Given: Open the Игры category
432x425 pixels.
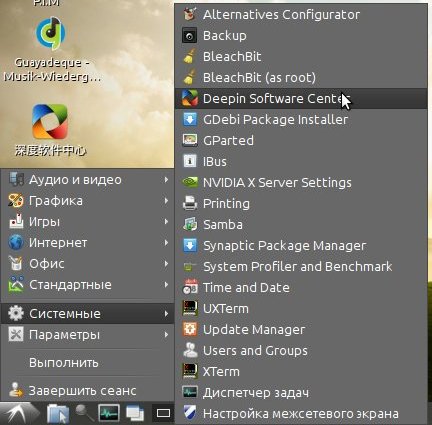Looking at the screenshot, I should pos(88,222).
